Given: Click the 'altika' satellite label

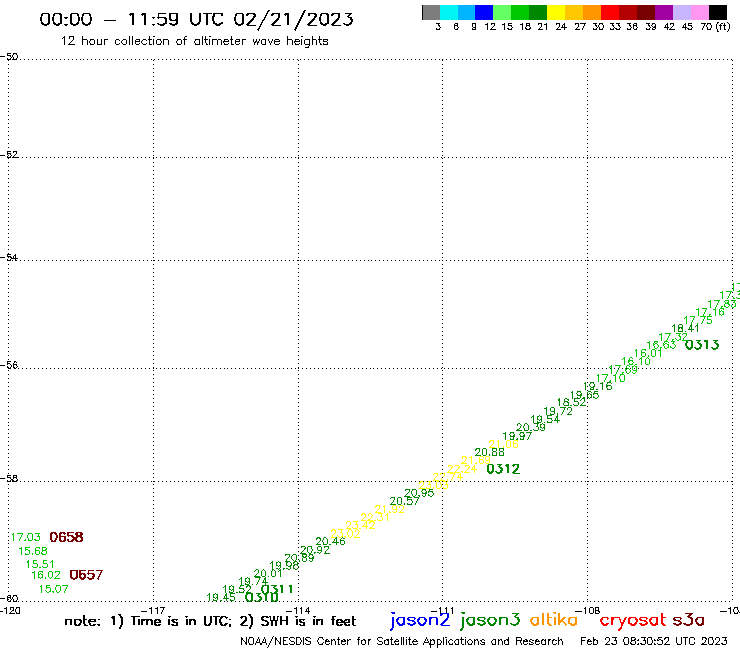Looking at the screenshot, I should point(554,620).
